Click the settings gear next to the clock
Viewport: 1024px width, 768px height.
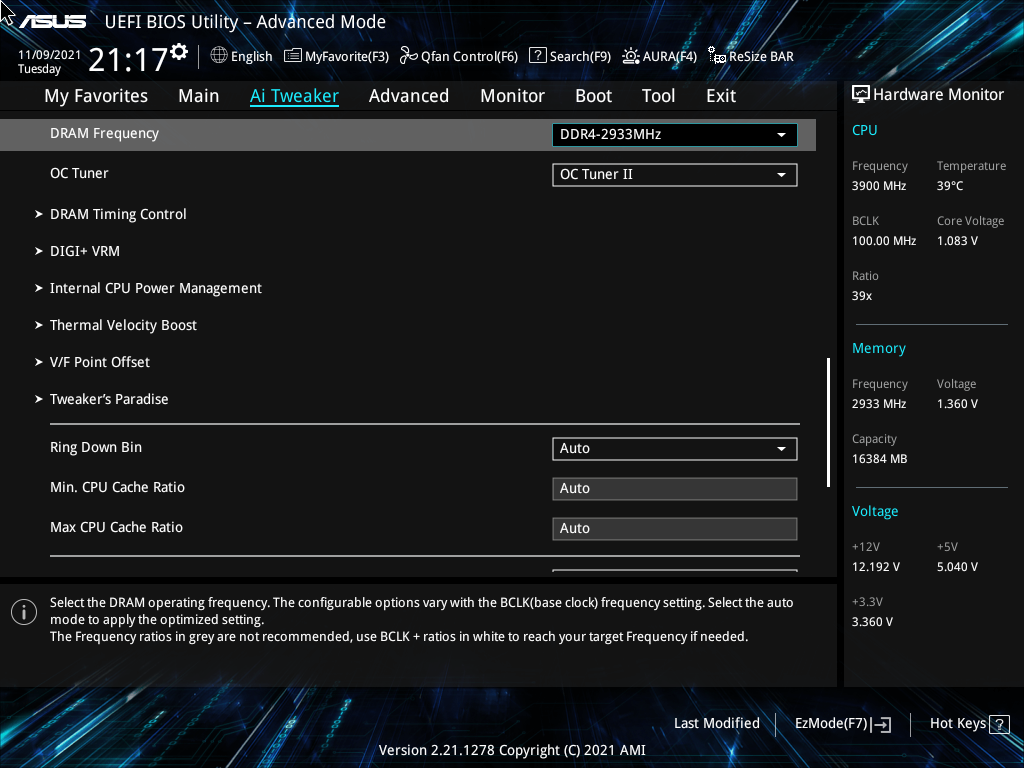[179, 52]
